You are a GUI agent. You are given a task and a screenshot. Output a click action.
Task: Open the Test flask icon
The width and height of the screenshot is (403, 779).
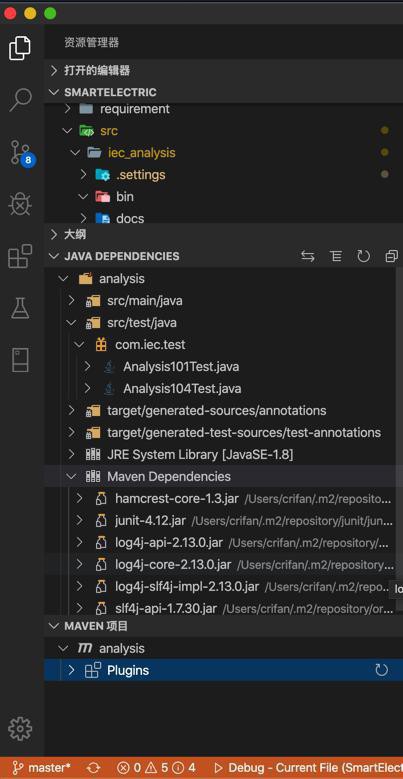point(20,308)
